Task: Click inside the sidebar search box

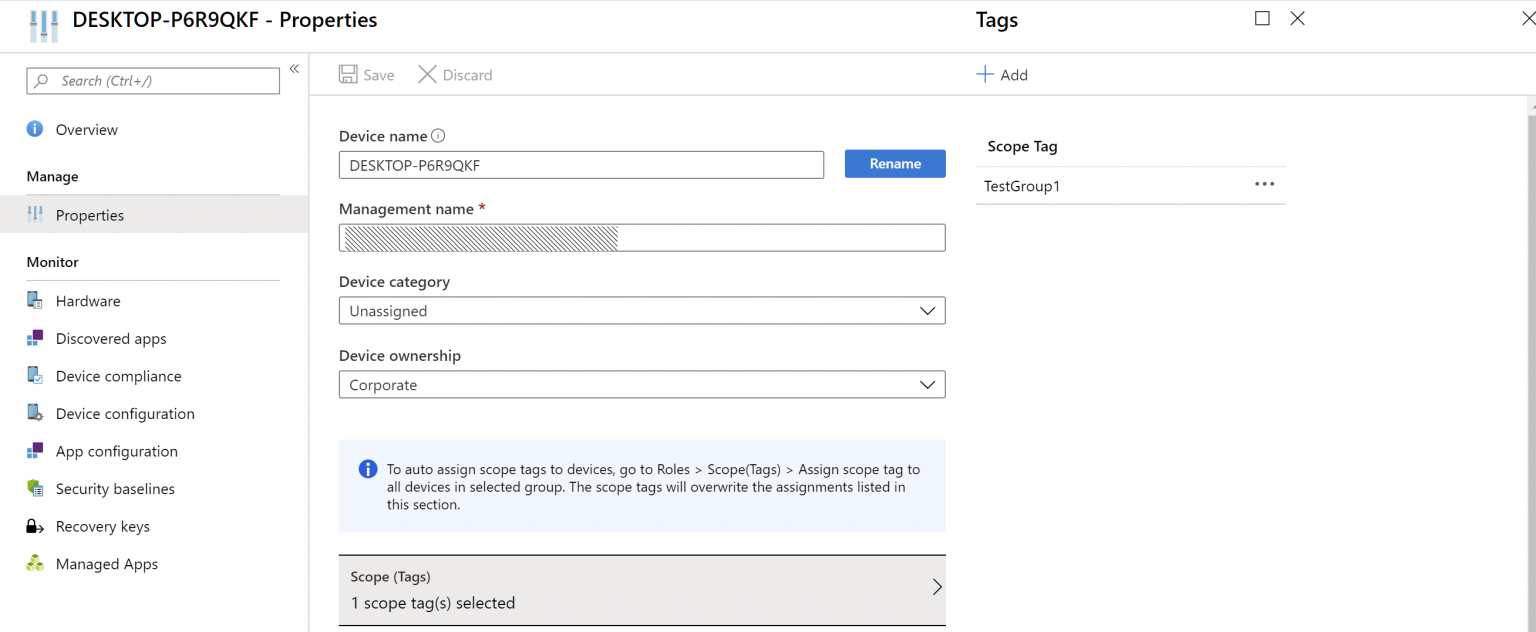Action: point(152,80)
